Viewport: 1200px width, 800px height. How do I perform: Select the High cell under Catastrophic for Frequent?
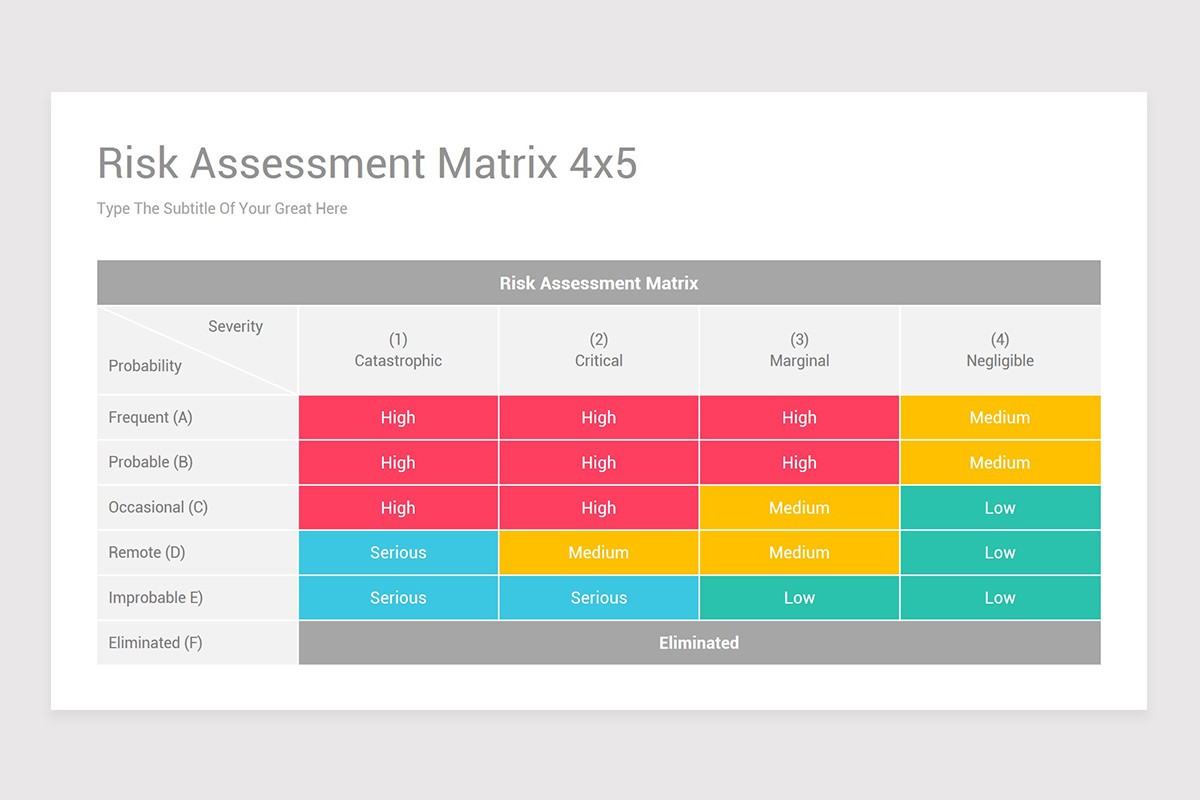[x=397, y=417]
